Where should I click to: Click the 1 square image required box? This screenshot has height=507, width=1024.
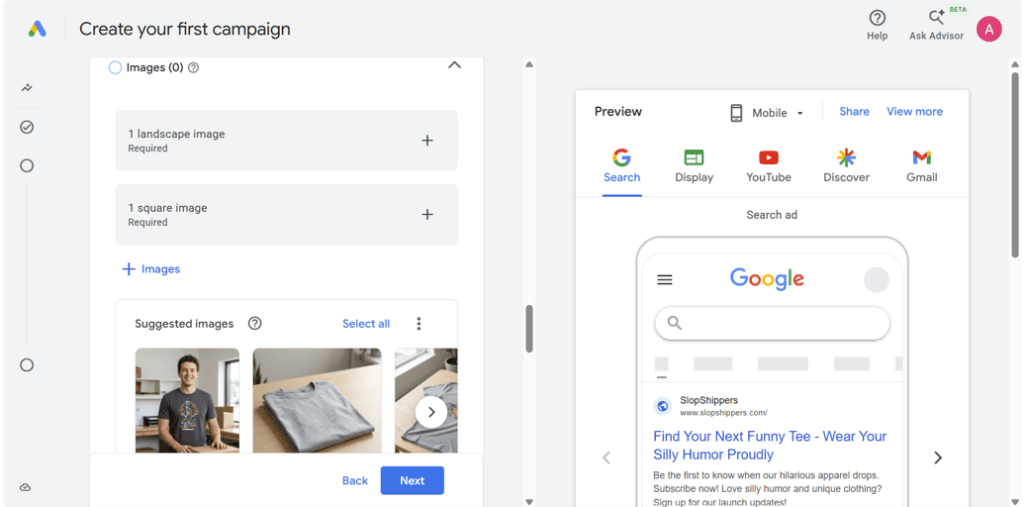(x=287, y=214)
